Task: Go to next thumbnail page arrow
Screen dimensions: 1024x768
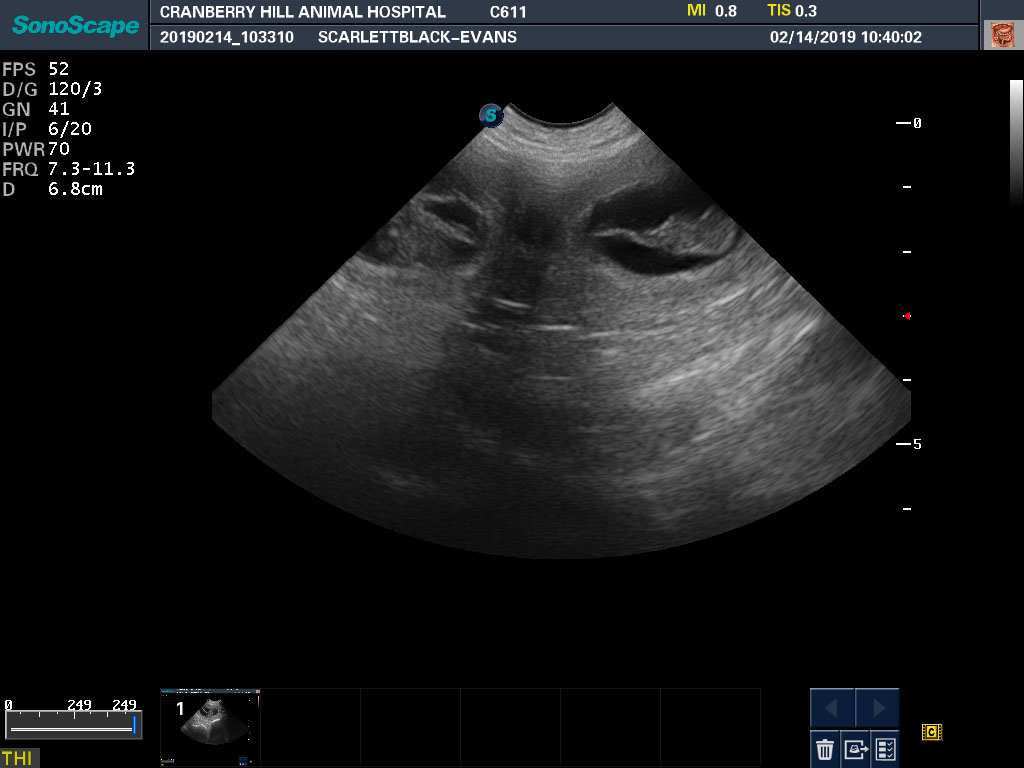Action: coord(877,708)
